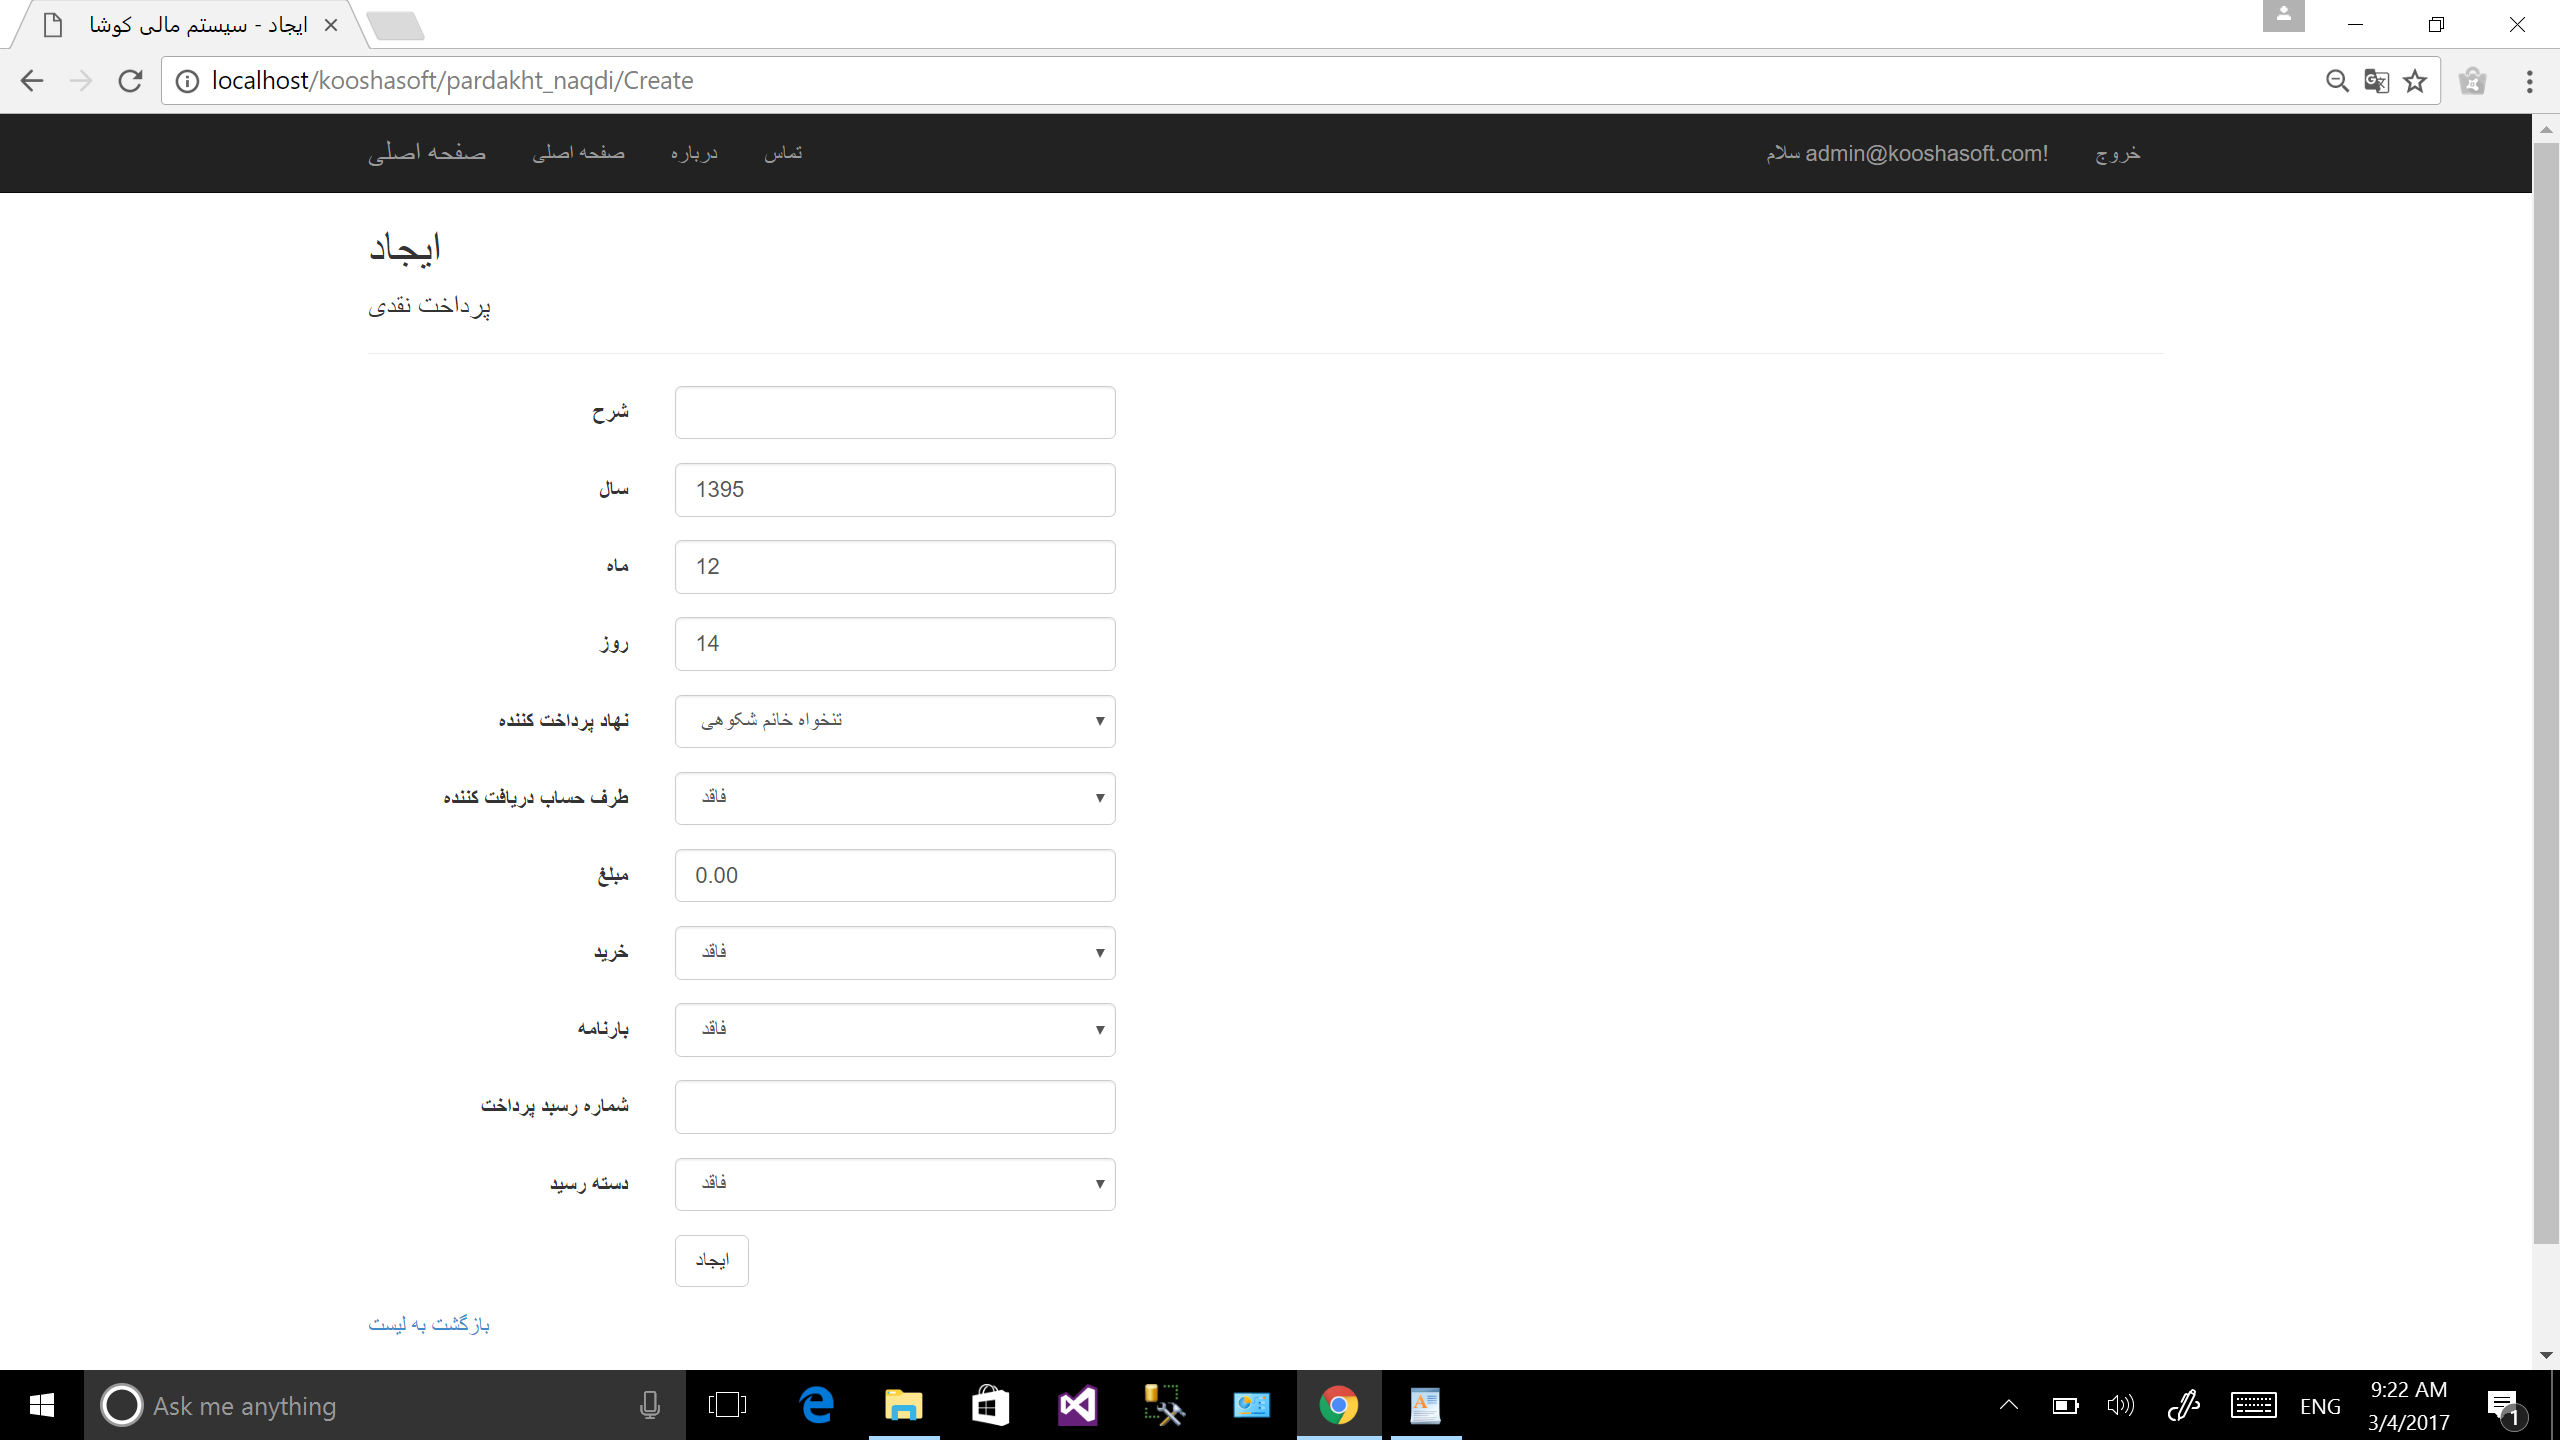2560x1440 pixels.
Task: Open the درباره nav menu item
Action: (x=694, y=153)
